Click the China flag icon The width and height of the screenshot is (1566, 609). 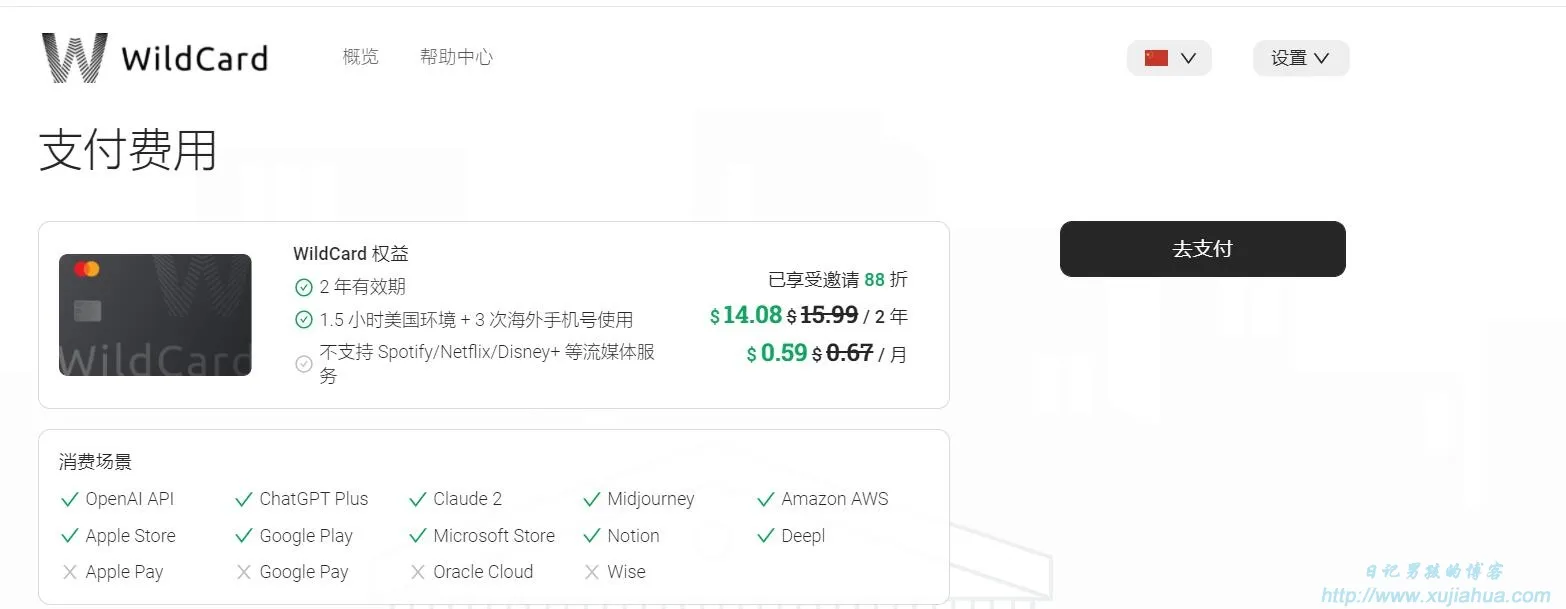tap(1156, 58)
